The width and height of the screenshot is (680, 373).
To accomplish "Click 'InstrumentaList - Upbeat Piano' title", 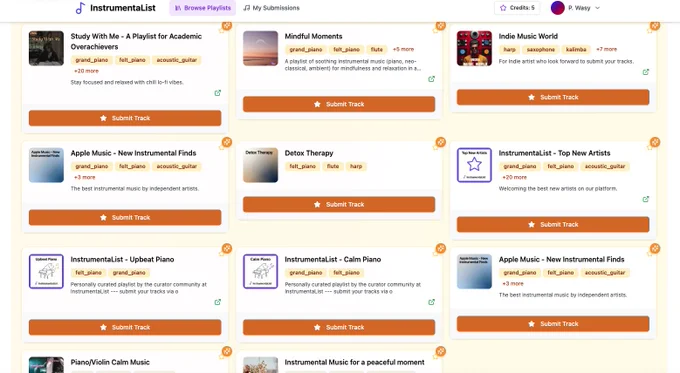I will (x=122, y=259).
